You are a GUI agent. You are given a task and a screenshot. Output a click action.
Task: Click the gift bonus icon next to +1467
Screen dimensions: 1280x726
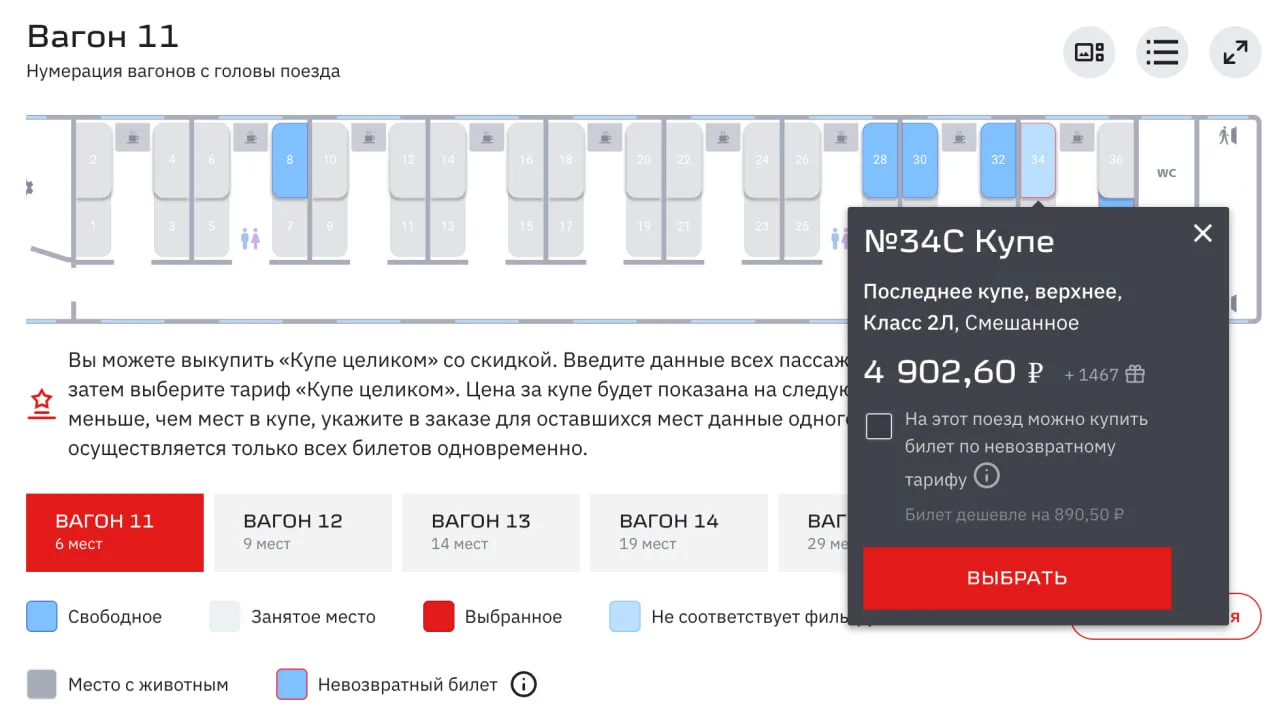pyautogui.click(x=1135, y=374)
